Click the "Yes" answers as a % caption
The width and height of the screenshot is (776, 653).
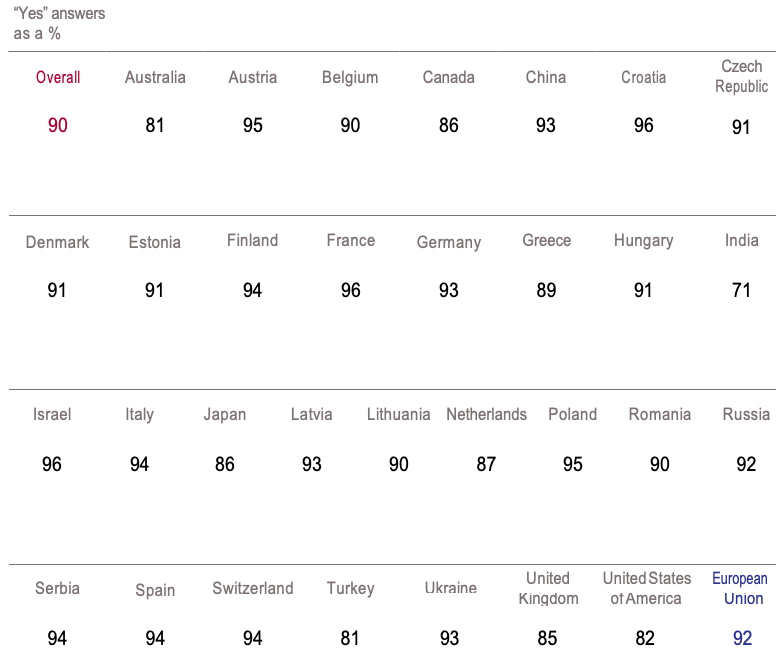point(59,24)
